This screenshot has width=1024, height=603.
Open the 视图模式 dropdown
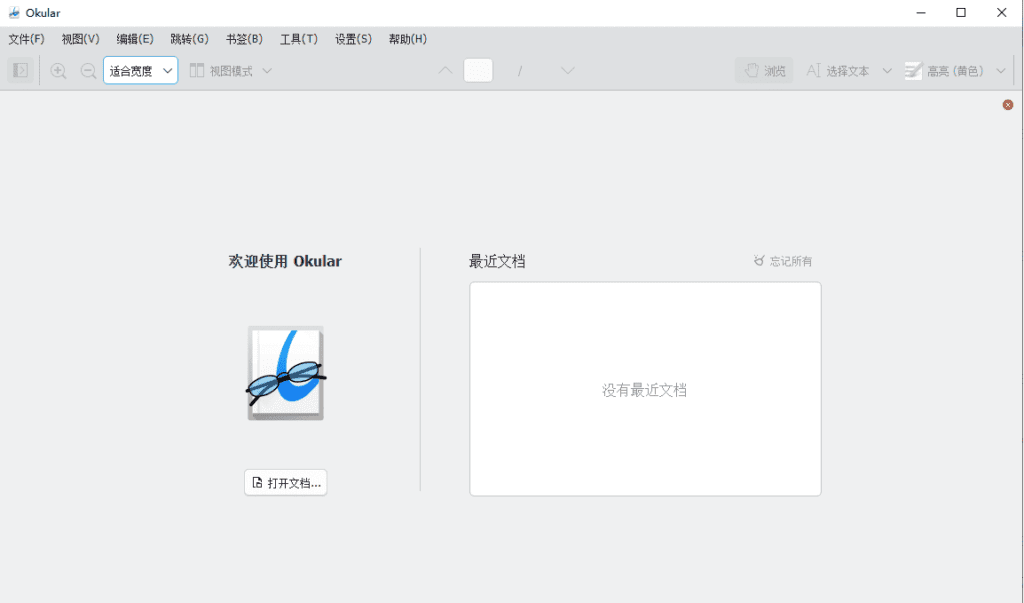tap(231, 71)
